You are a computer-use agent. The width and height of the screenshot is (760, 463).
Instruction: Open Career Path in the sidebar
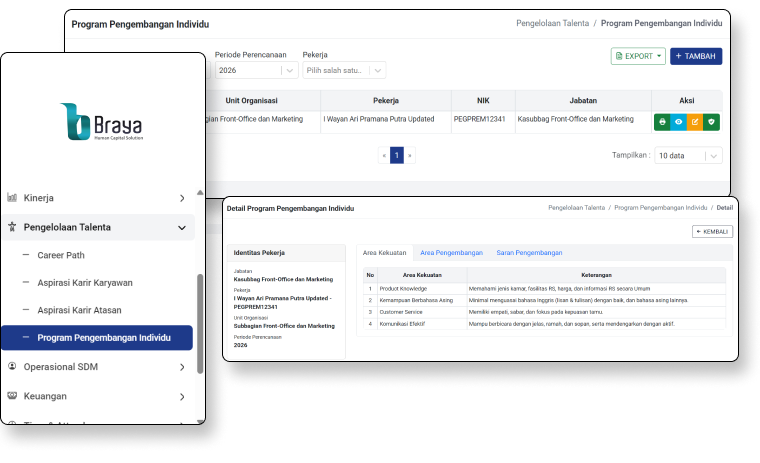[x=61, y=255]
